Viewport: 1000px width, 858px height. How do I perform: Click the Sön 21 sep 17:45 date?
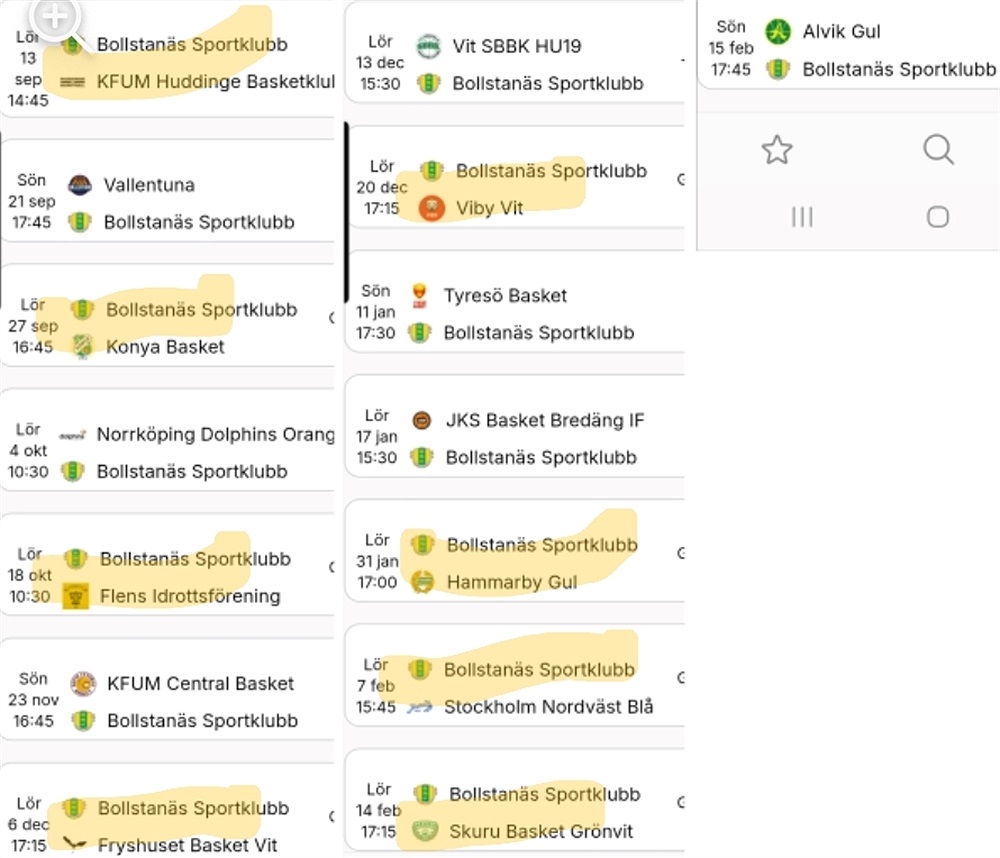pos(32,201)
